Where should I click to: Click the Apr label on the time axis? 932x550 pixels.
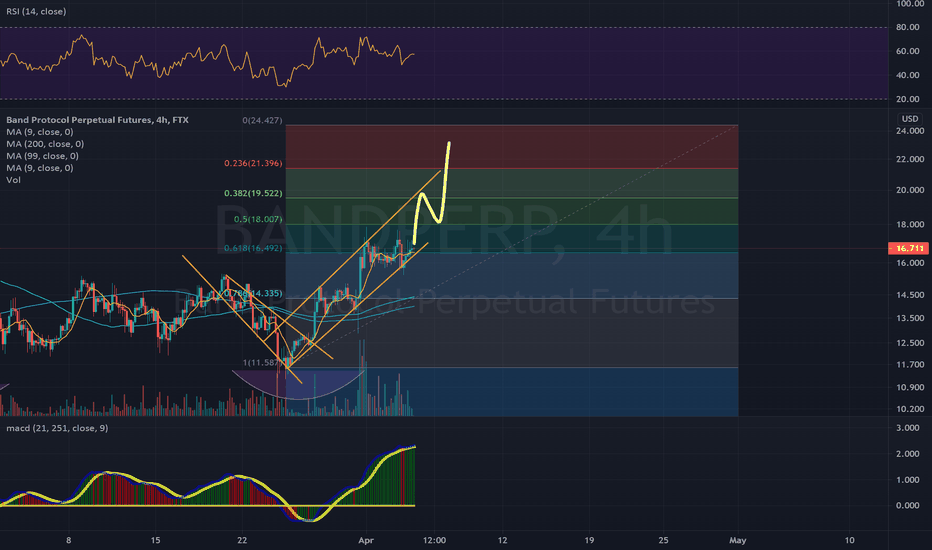coord(366,540)
